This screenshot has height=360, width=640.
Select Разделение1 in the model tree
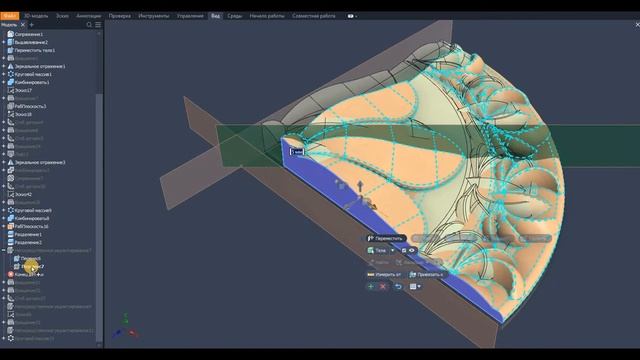point(28,234)
